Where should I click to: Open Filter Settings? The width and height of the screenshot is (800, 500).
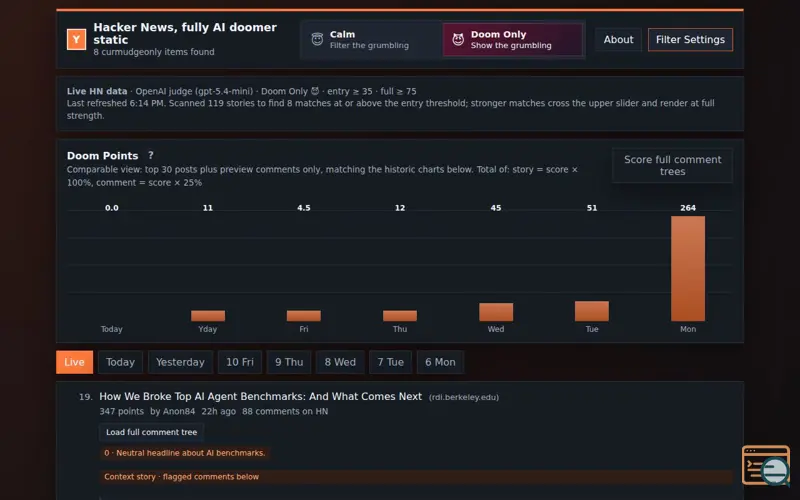point(690,39)
